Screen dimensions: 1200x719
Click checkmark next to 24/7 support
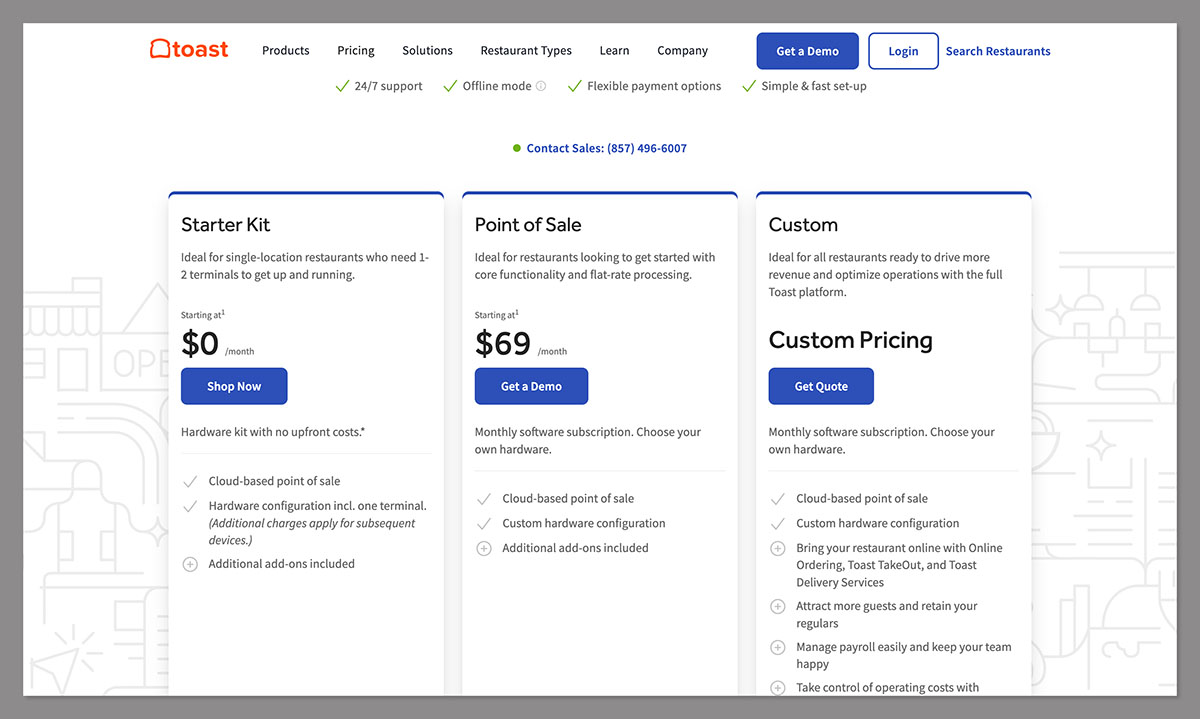[341, 86]
